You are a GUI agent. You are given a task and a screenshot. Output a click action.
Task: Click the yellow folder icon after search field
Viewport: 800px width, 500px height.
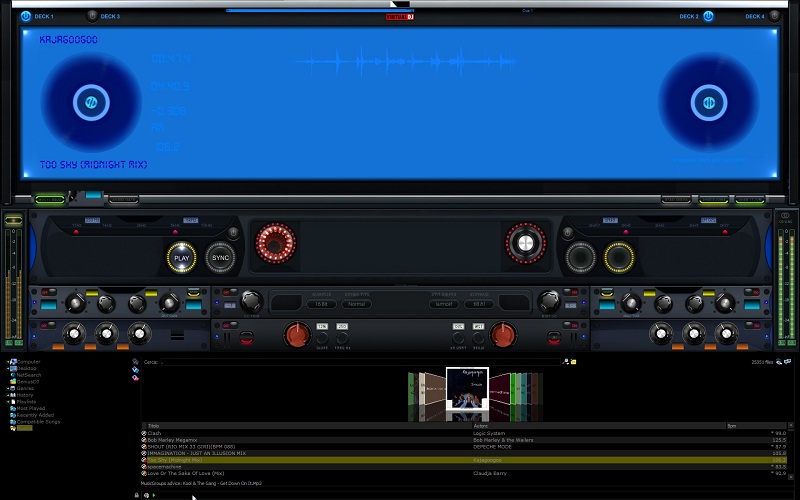click(573, 362)
